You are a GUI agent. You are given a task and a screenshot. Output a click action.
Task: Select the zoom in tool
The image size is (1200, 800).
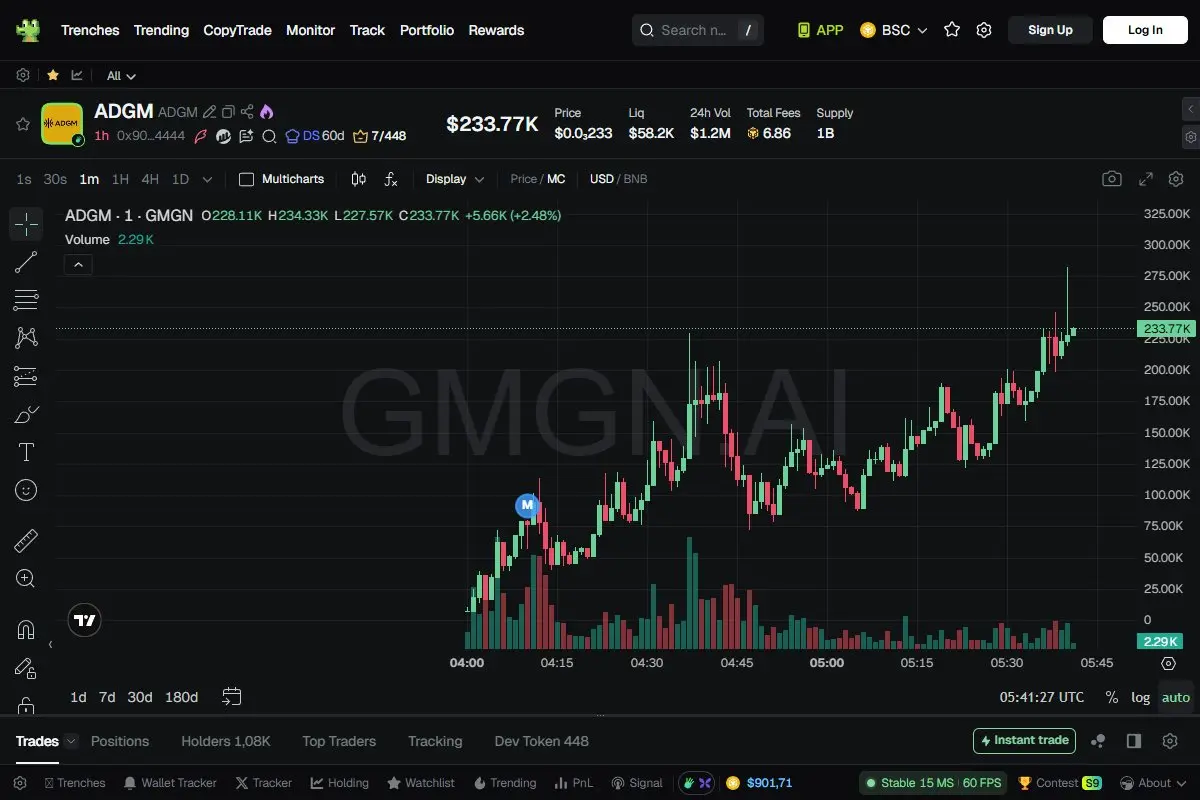coord(26,579)
